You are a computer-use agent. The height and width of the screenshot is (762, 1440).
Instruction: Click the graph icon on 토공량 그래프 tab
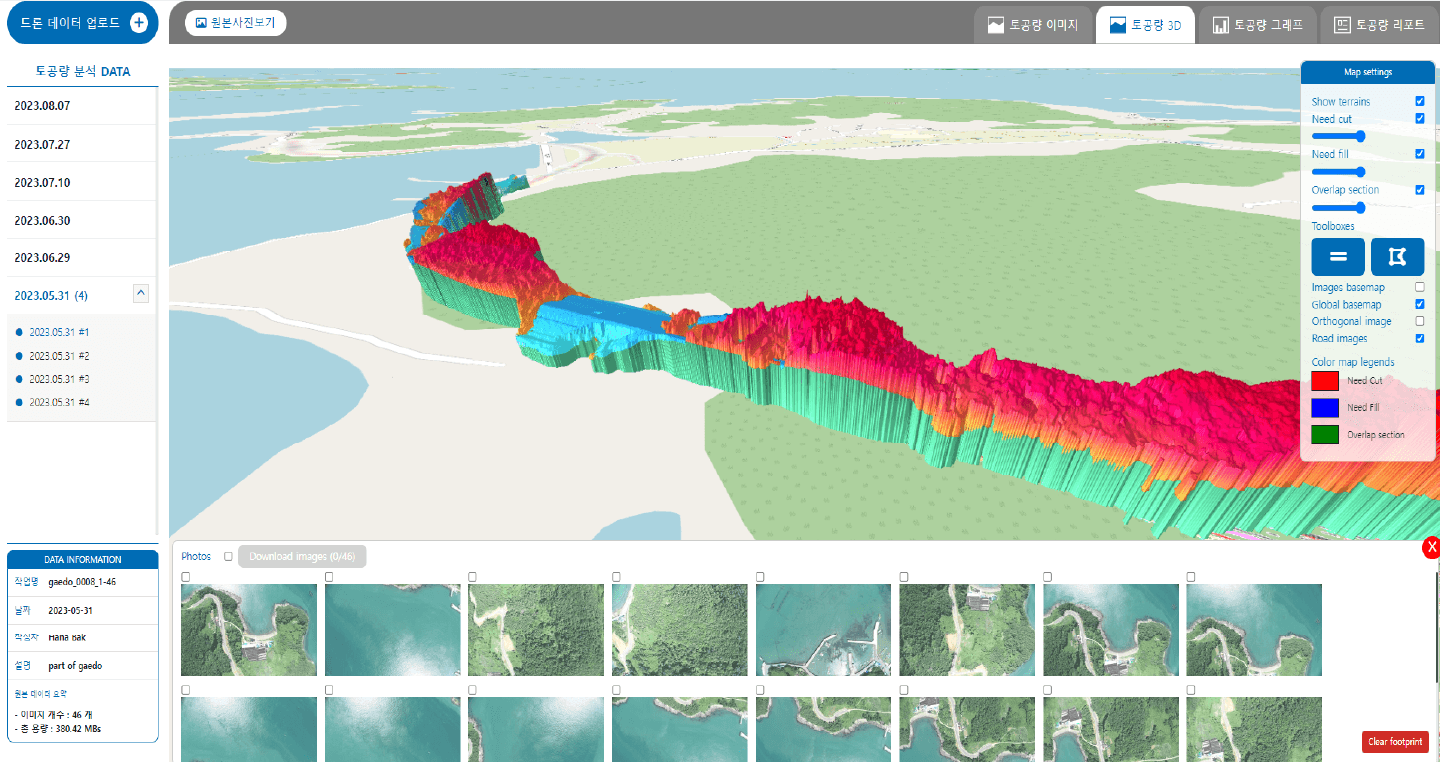point(1220,25)
